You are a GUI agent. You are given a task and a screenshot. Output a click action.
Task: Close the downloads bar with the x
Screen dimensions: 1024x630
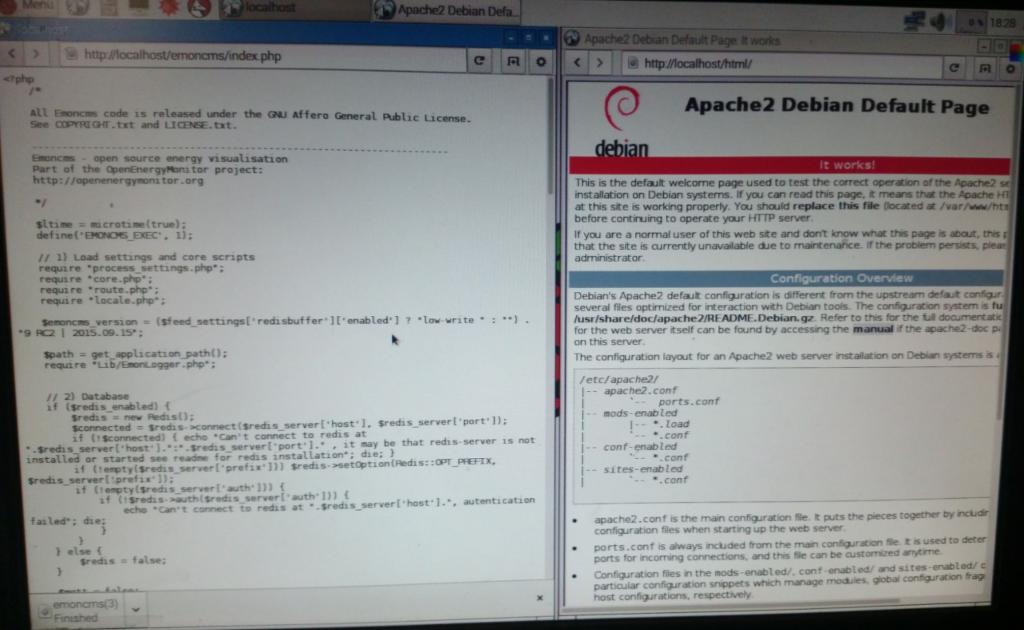pos(539,597)
